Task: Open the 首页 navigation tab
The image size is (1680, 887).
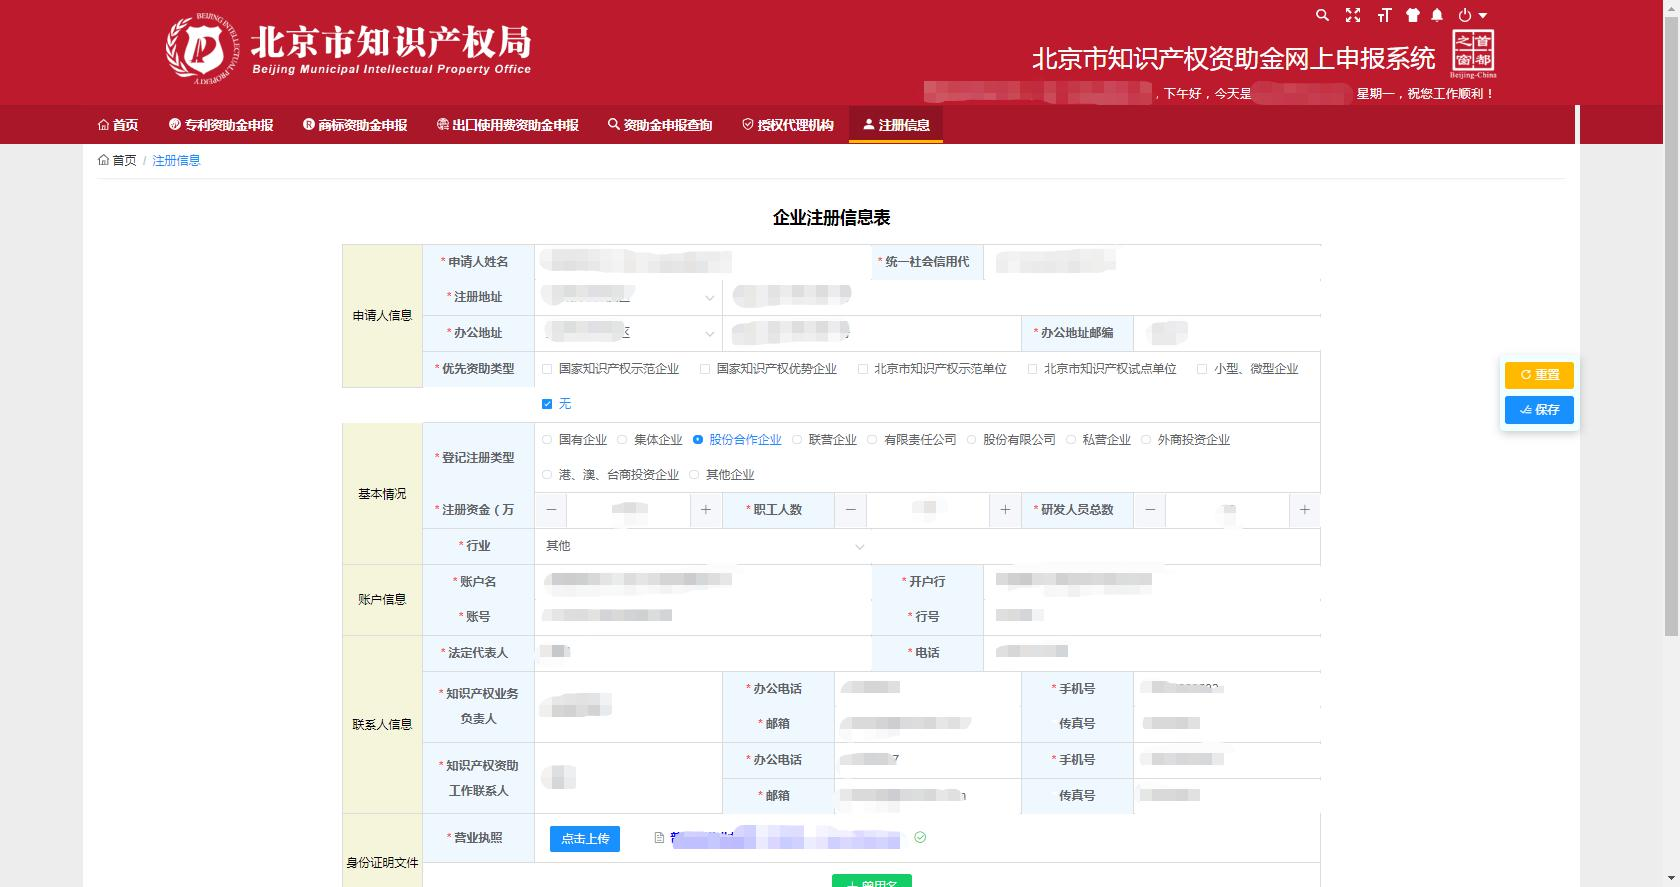Action: coord(118,125)
